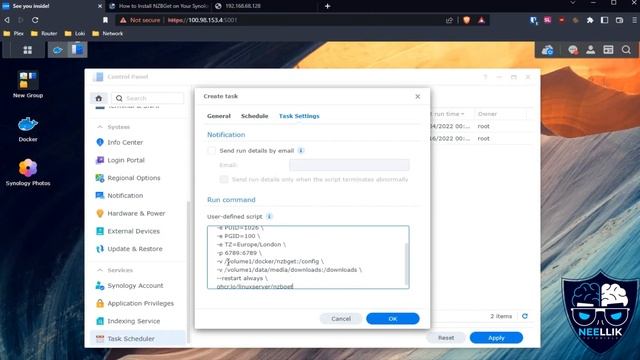Open Info Center in the sidebar
This screenshot has width=640, height=360.
[125, 142]
